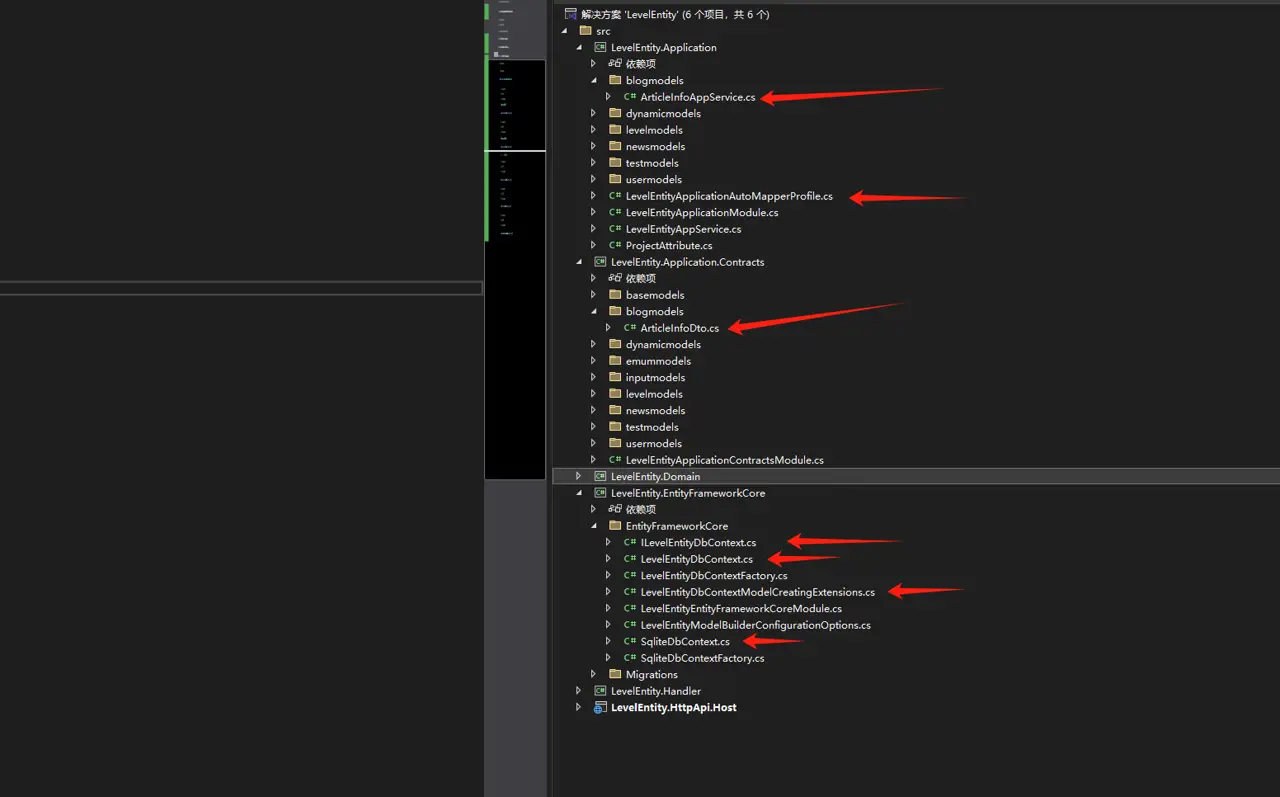Select dynamicmodels folder under LevelEntity.Application.Contracts

[x=663, y=344]
